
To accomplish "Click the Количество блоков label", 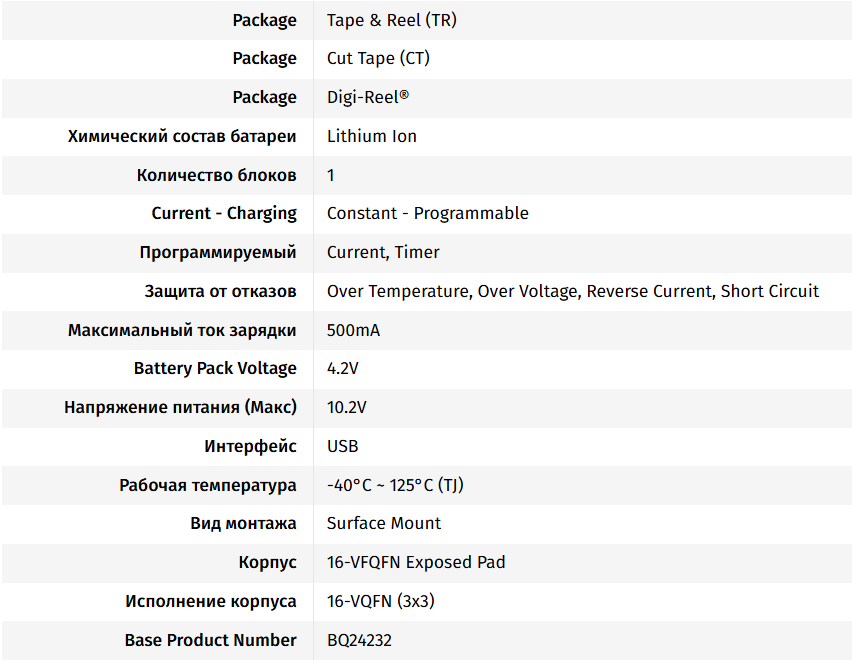I will click(216, 175).
